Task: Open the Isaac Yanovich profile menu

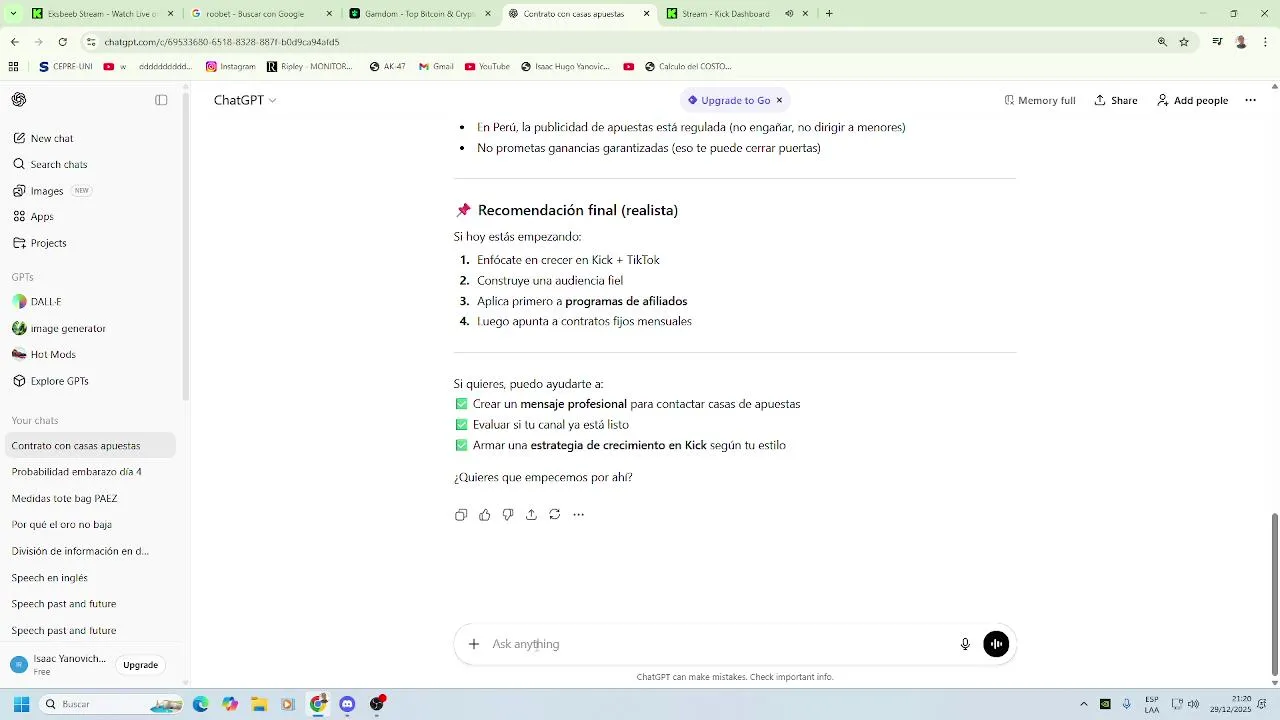Action: tap(58, 665)
